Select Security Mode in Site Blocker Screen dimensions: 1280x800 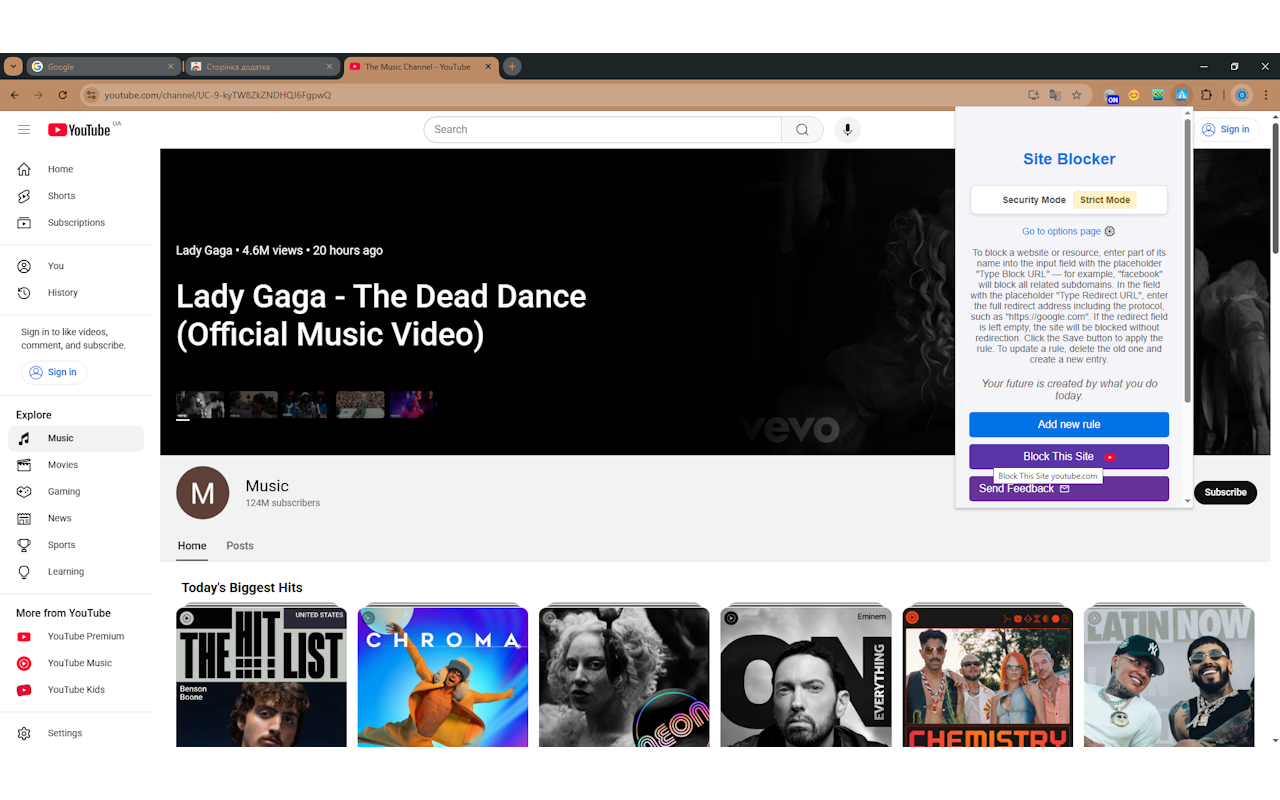pyautogui.click(x=1034, y=200)
